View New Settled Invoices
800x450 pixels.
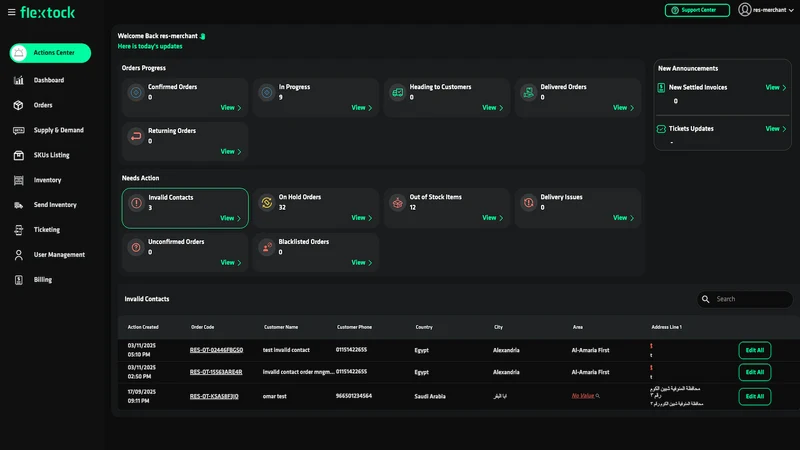click(776, 88)
